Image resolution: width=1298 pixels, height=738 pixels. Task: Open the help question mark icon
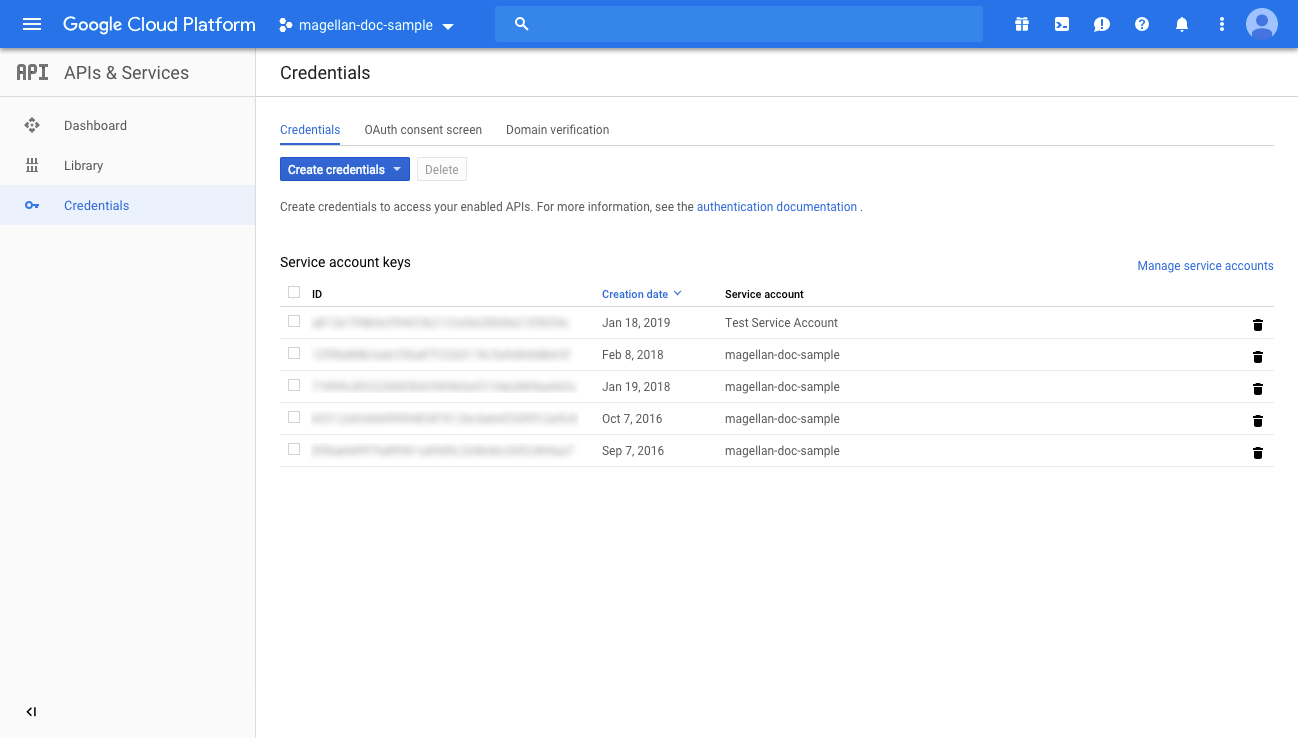point(1142,24)
